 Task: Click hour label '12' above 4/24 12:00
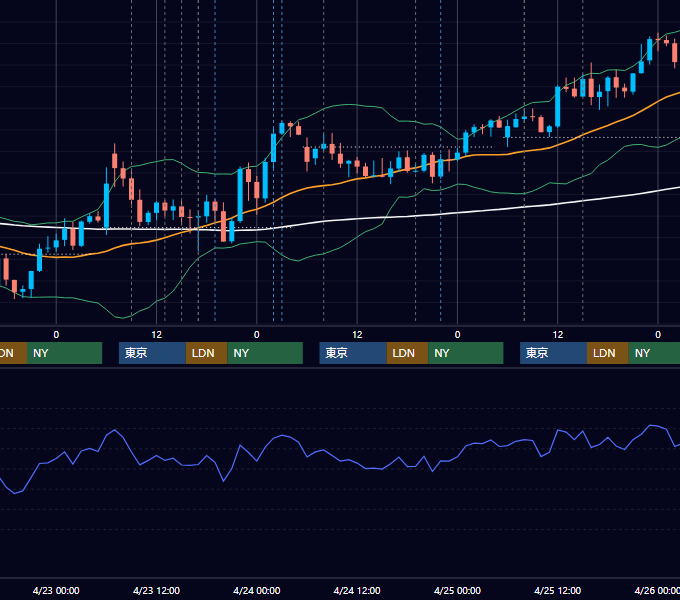(357, 335)
